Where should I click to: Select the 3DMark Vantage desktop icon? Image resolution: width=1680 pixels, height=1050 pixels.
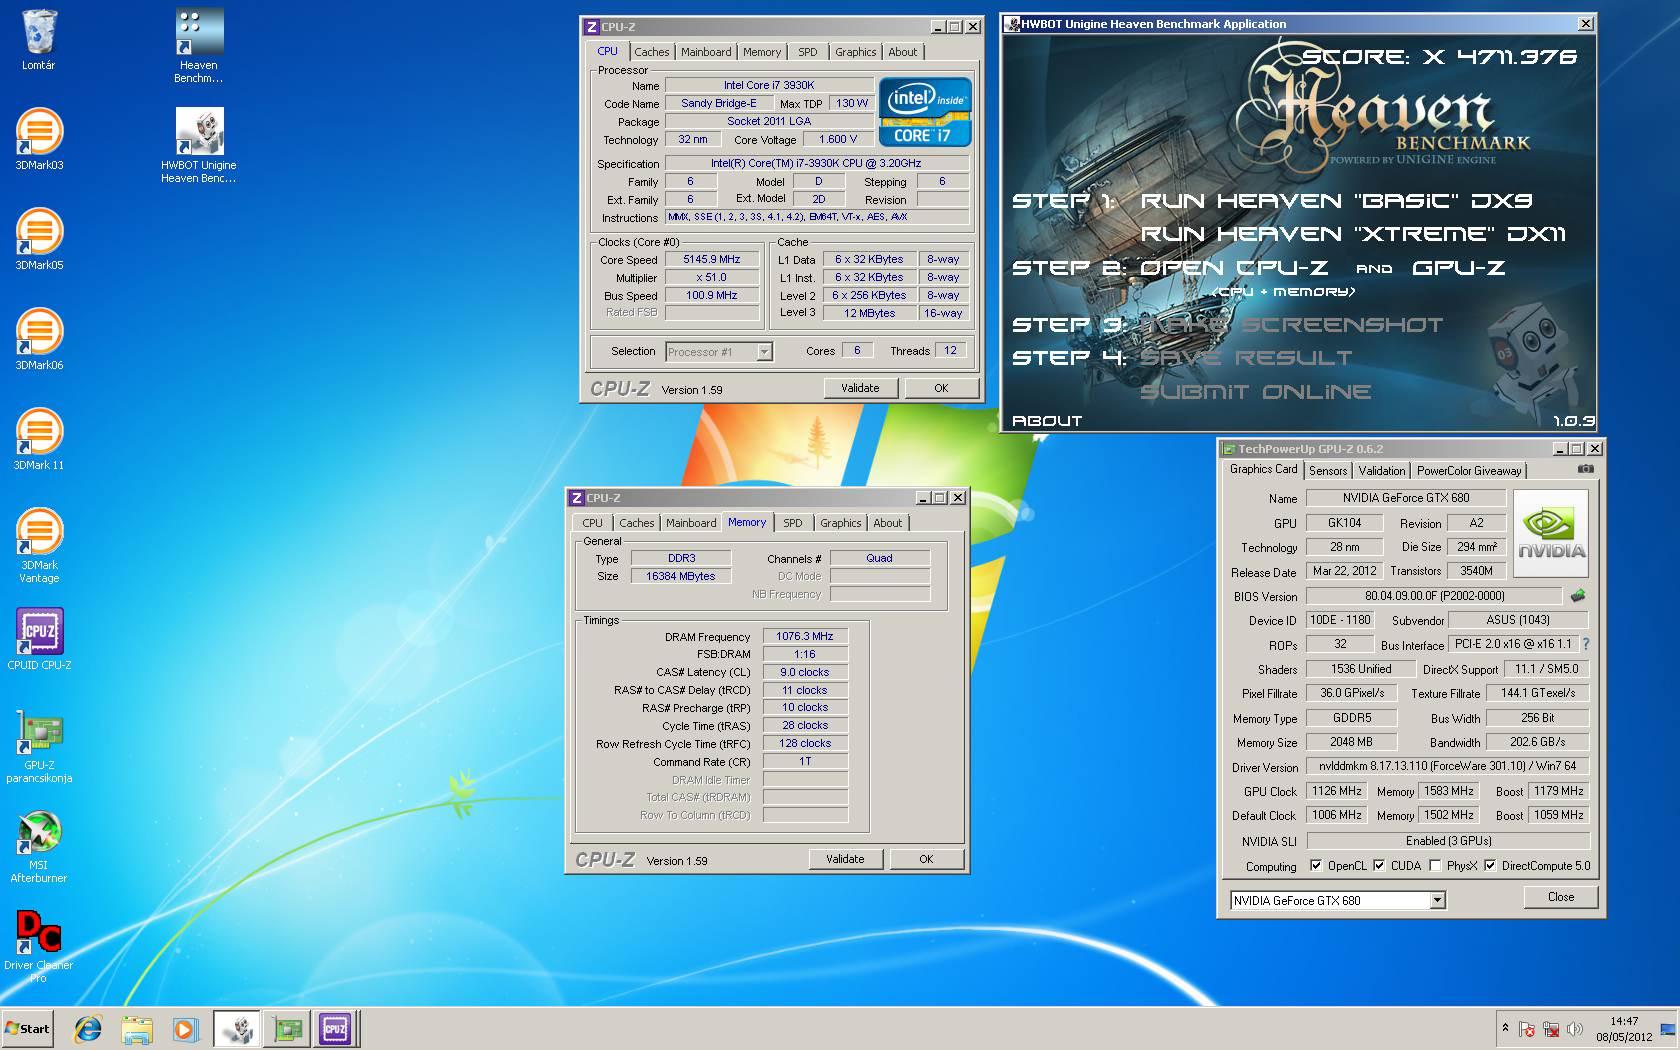[x=39, y=545]
